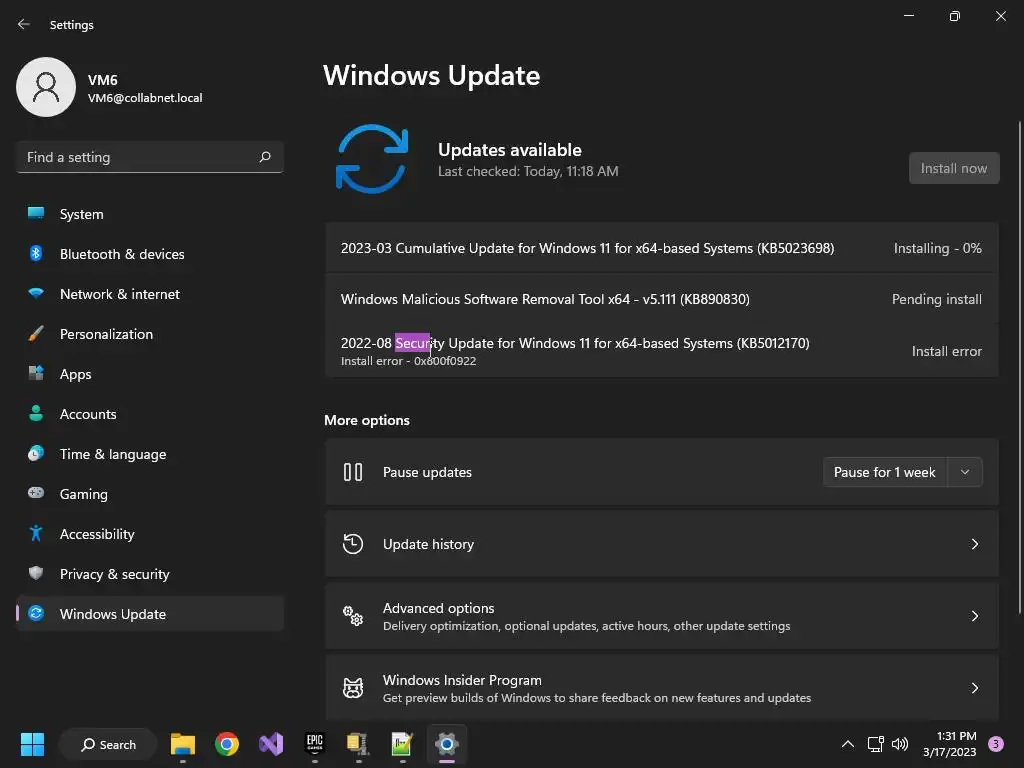Minimize the Settings window

[x=908, y=16]
